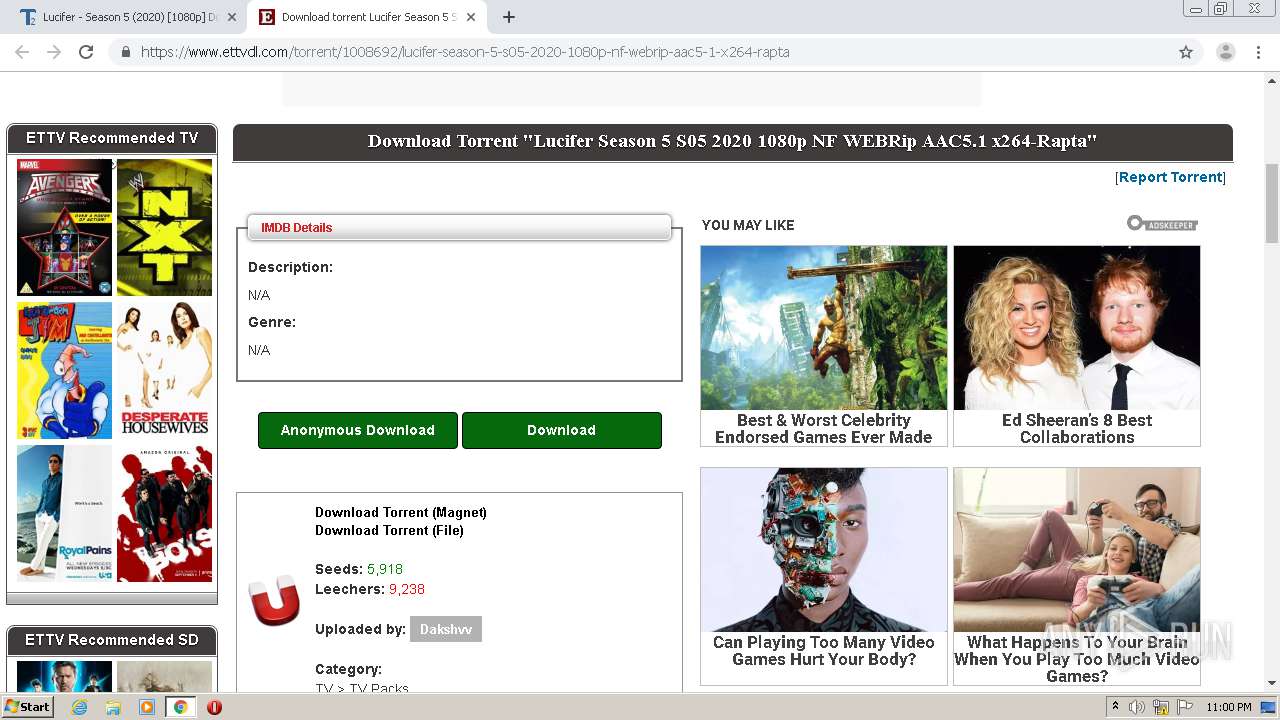Screen dimensions: 1280x720
Task: Open the NXT poster thumbnail
Action: [x=164, y=227]
